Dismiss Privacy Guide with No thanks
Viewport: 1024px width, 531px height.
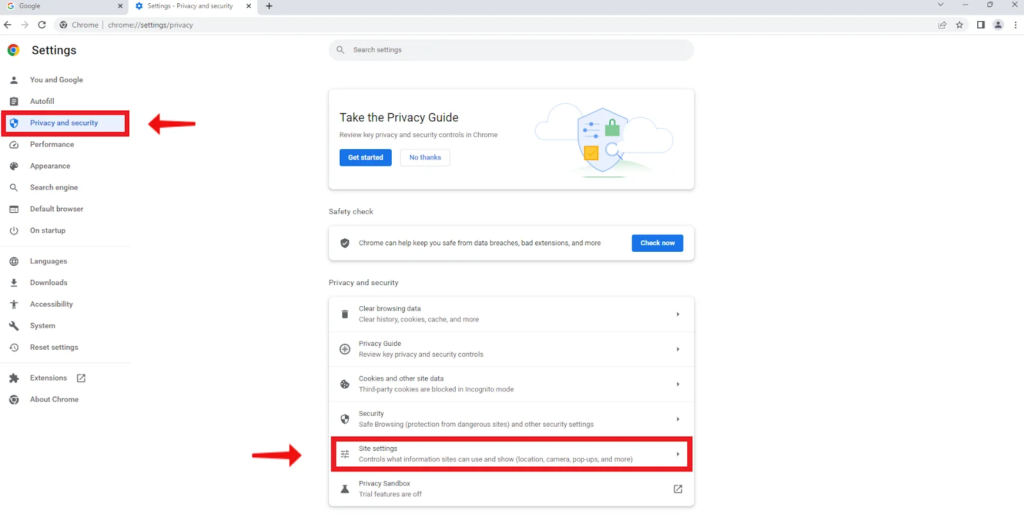tap(425, 157)
